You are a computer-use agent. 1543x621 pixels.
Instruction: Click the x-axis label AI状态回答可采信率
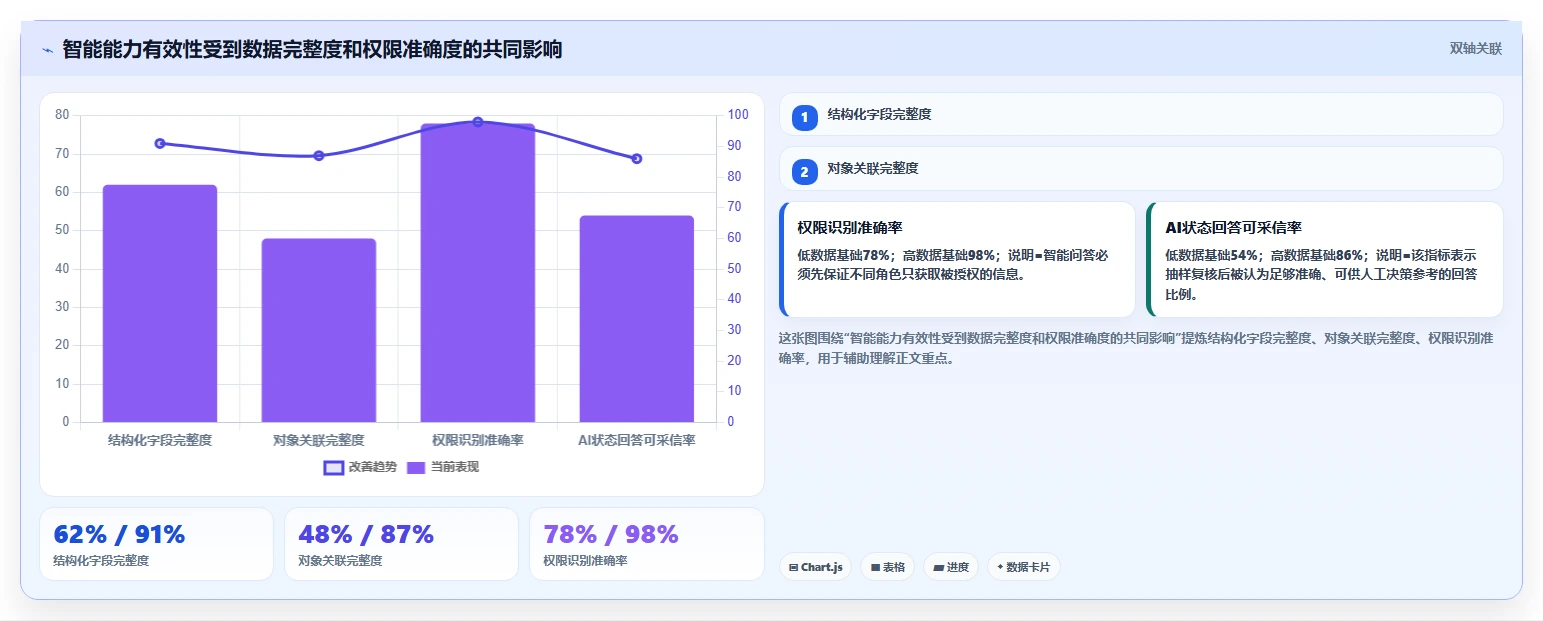pos(637,440)
